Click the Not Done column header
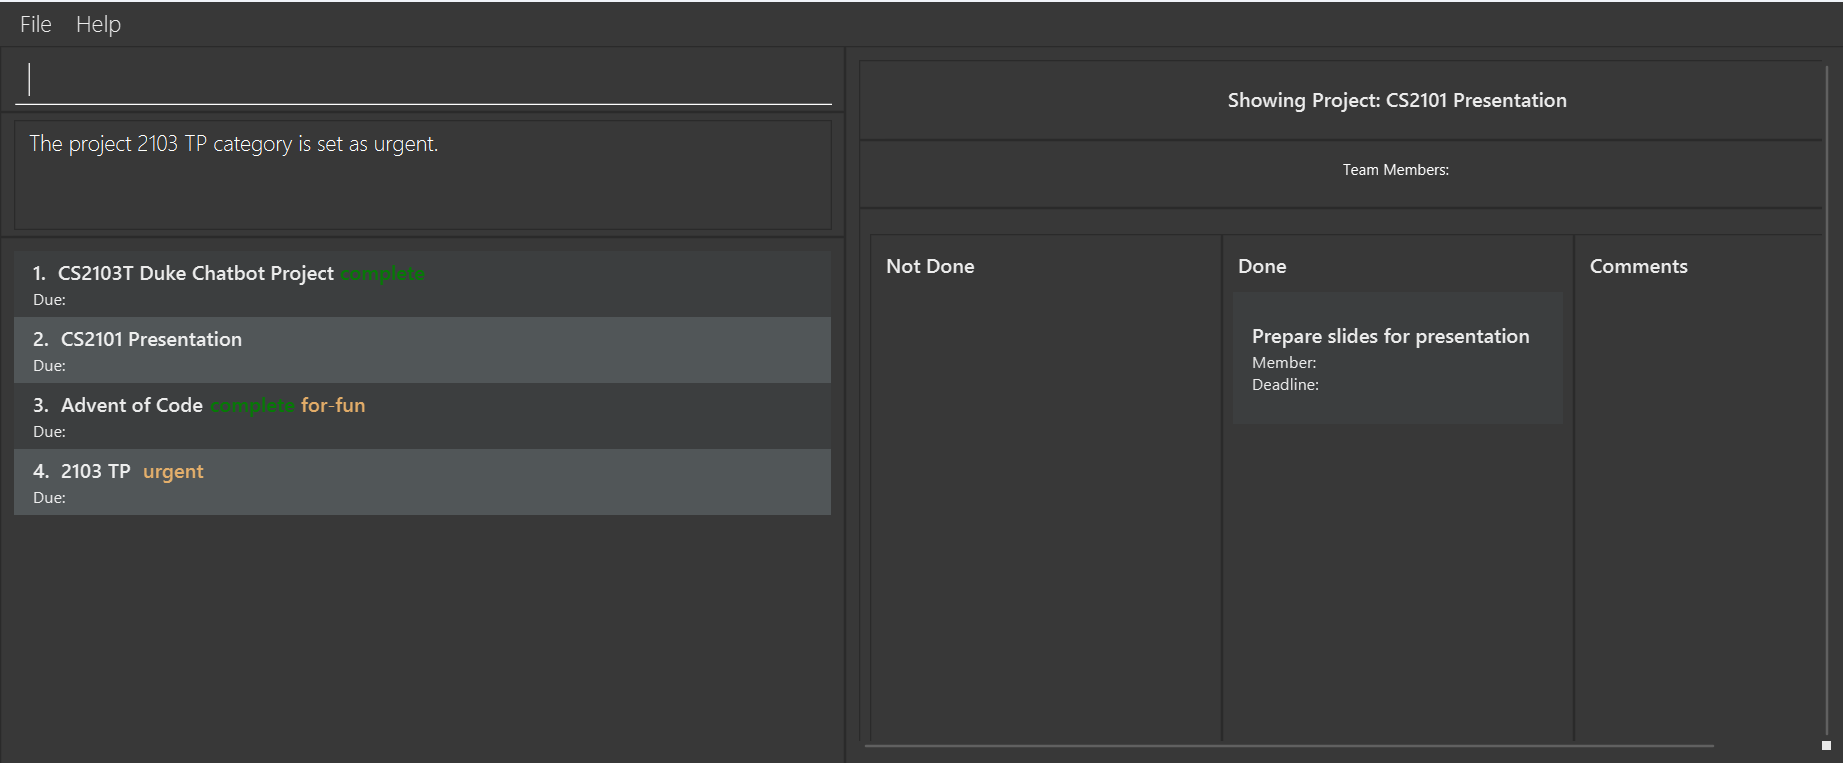The height and width of the screenshot is (763, 1843). click(x=930, y=266)
